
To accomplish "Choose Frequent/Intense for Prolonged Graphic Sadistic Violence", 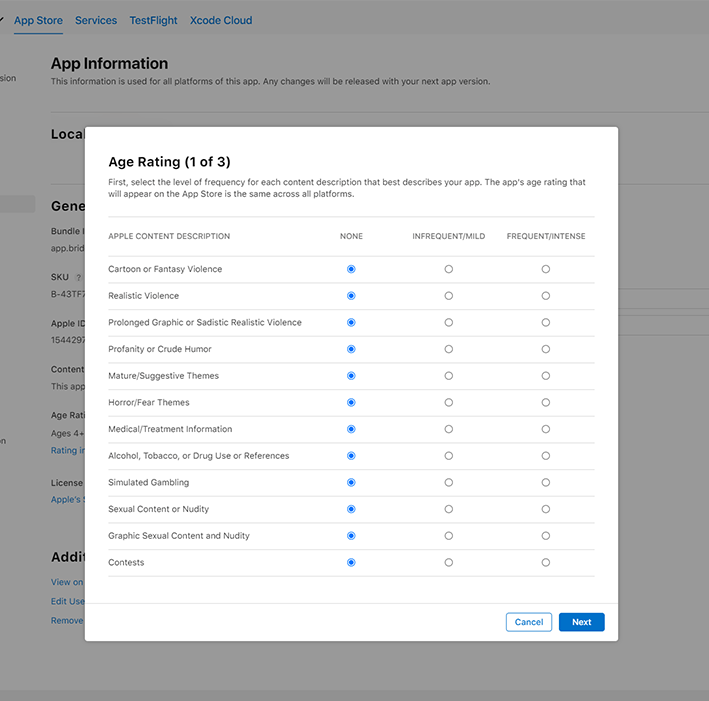I will (546, 322).
